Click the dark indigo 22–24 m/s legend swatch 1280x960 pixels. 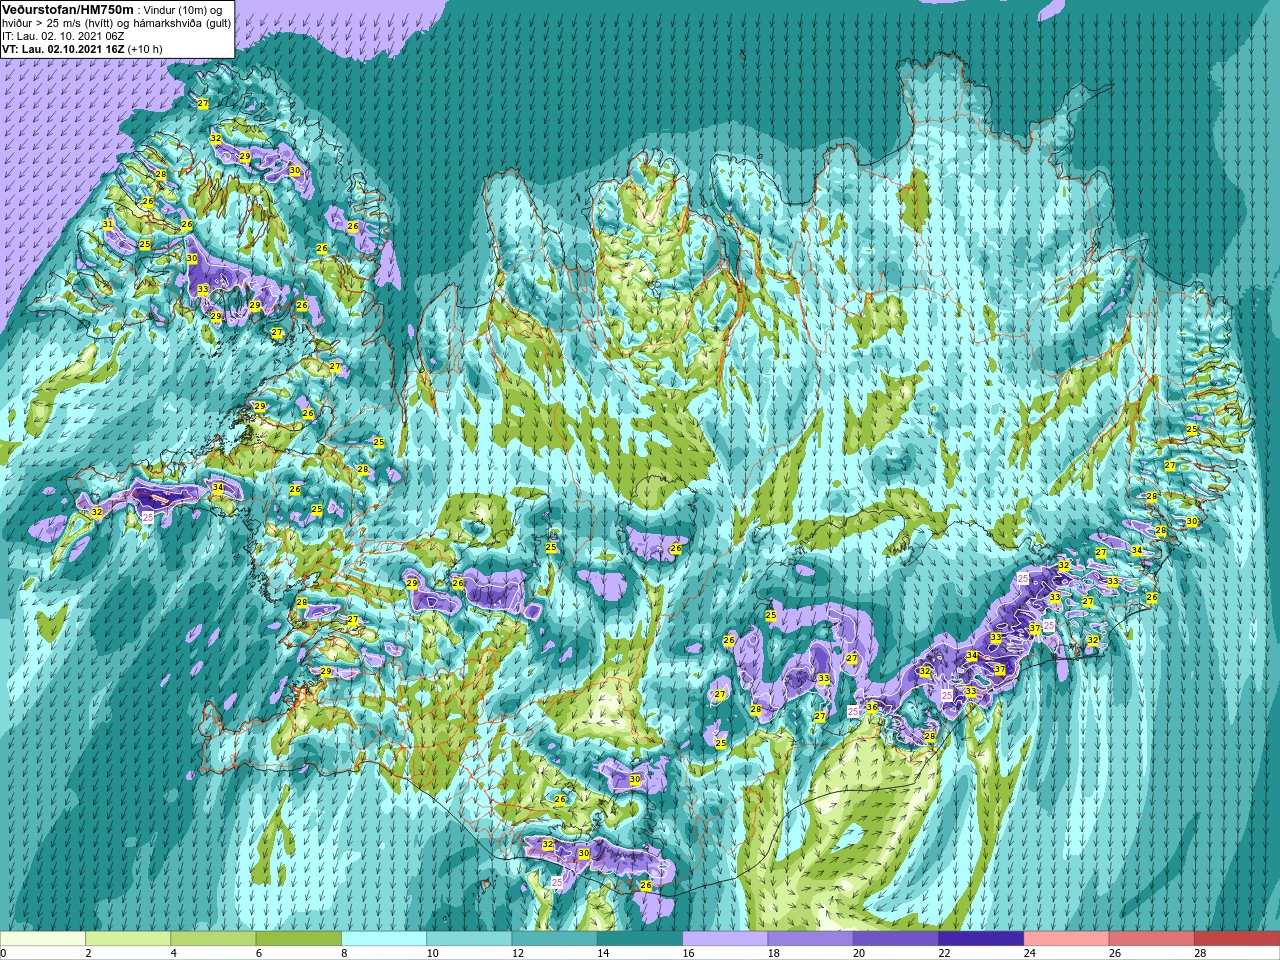(x=981, y=939)
